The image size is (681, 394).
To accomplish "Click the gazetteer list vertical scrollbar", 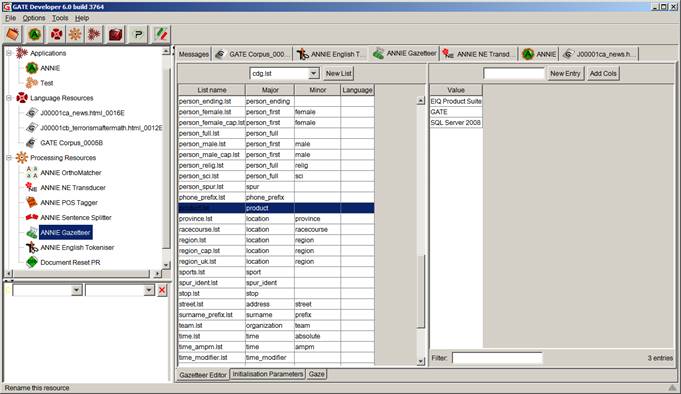I will pos(420,231).
